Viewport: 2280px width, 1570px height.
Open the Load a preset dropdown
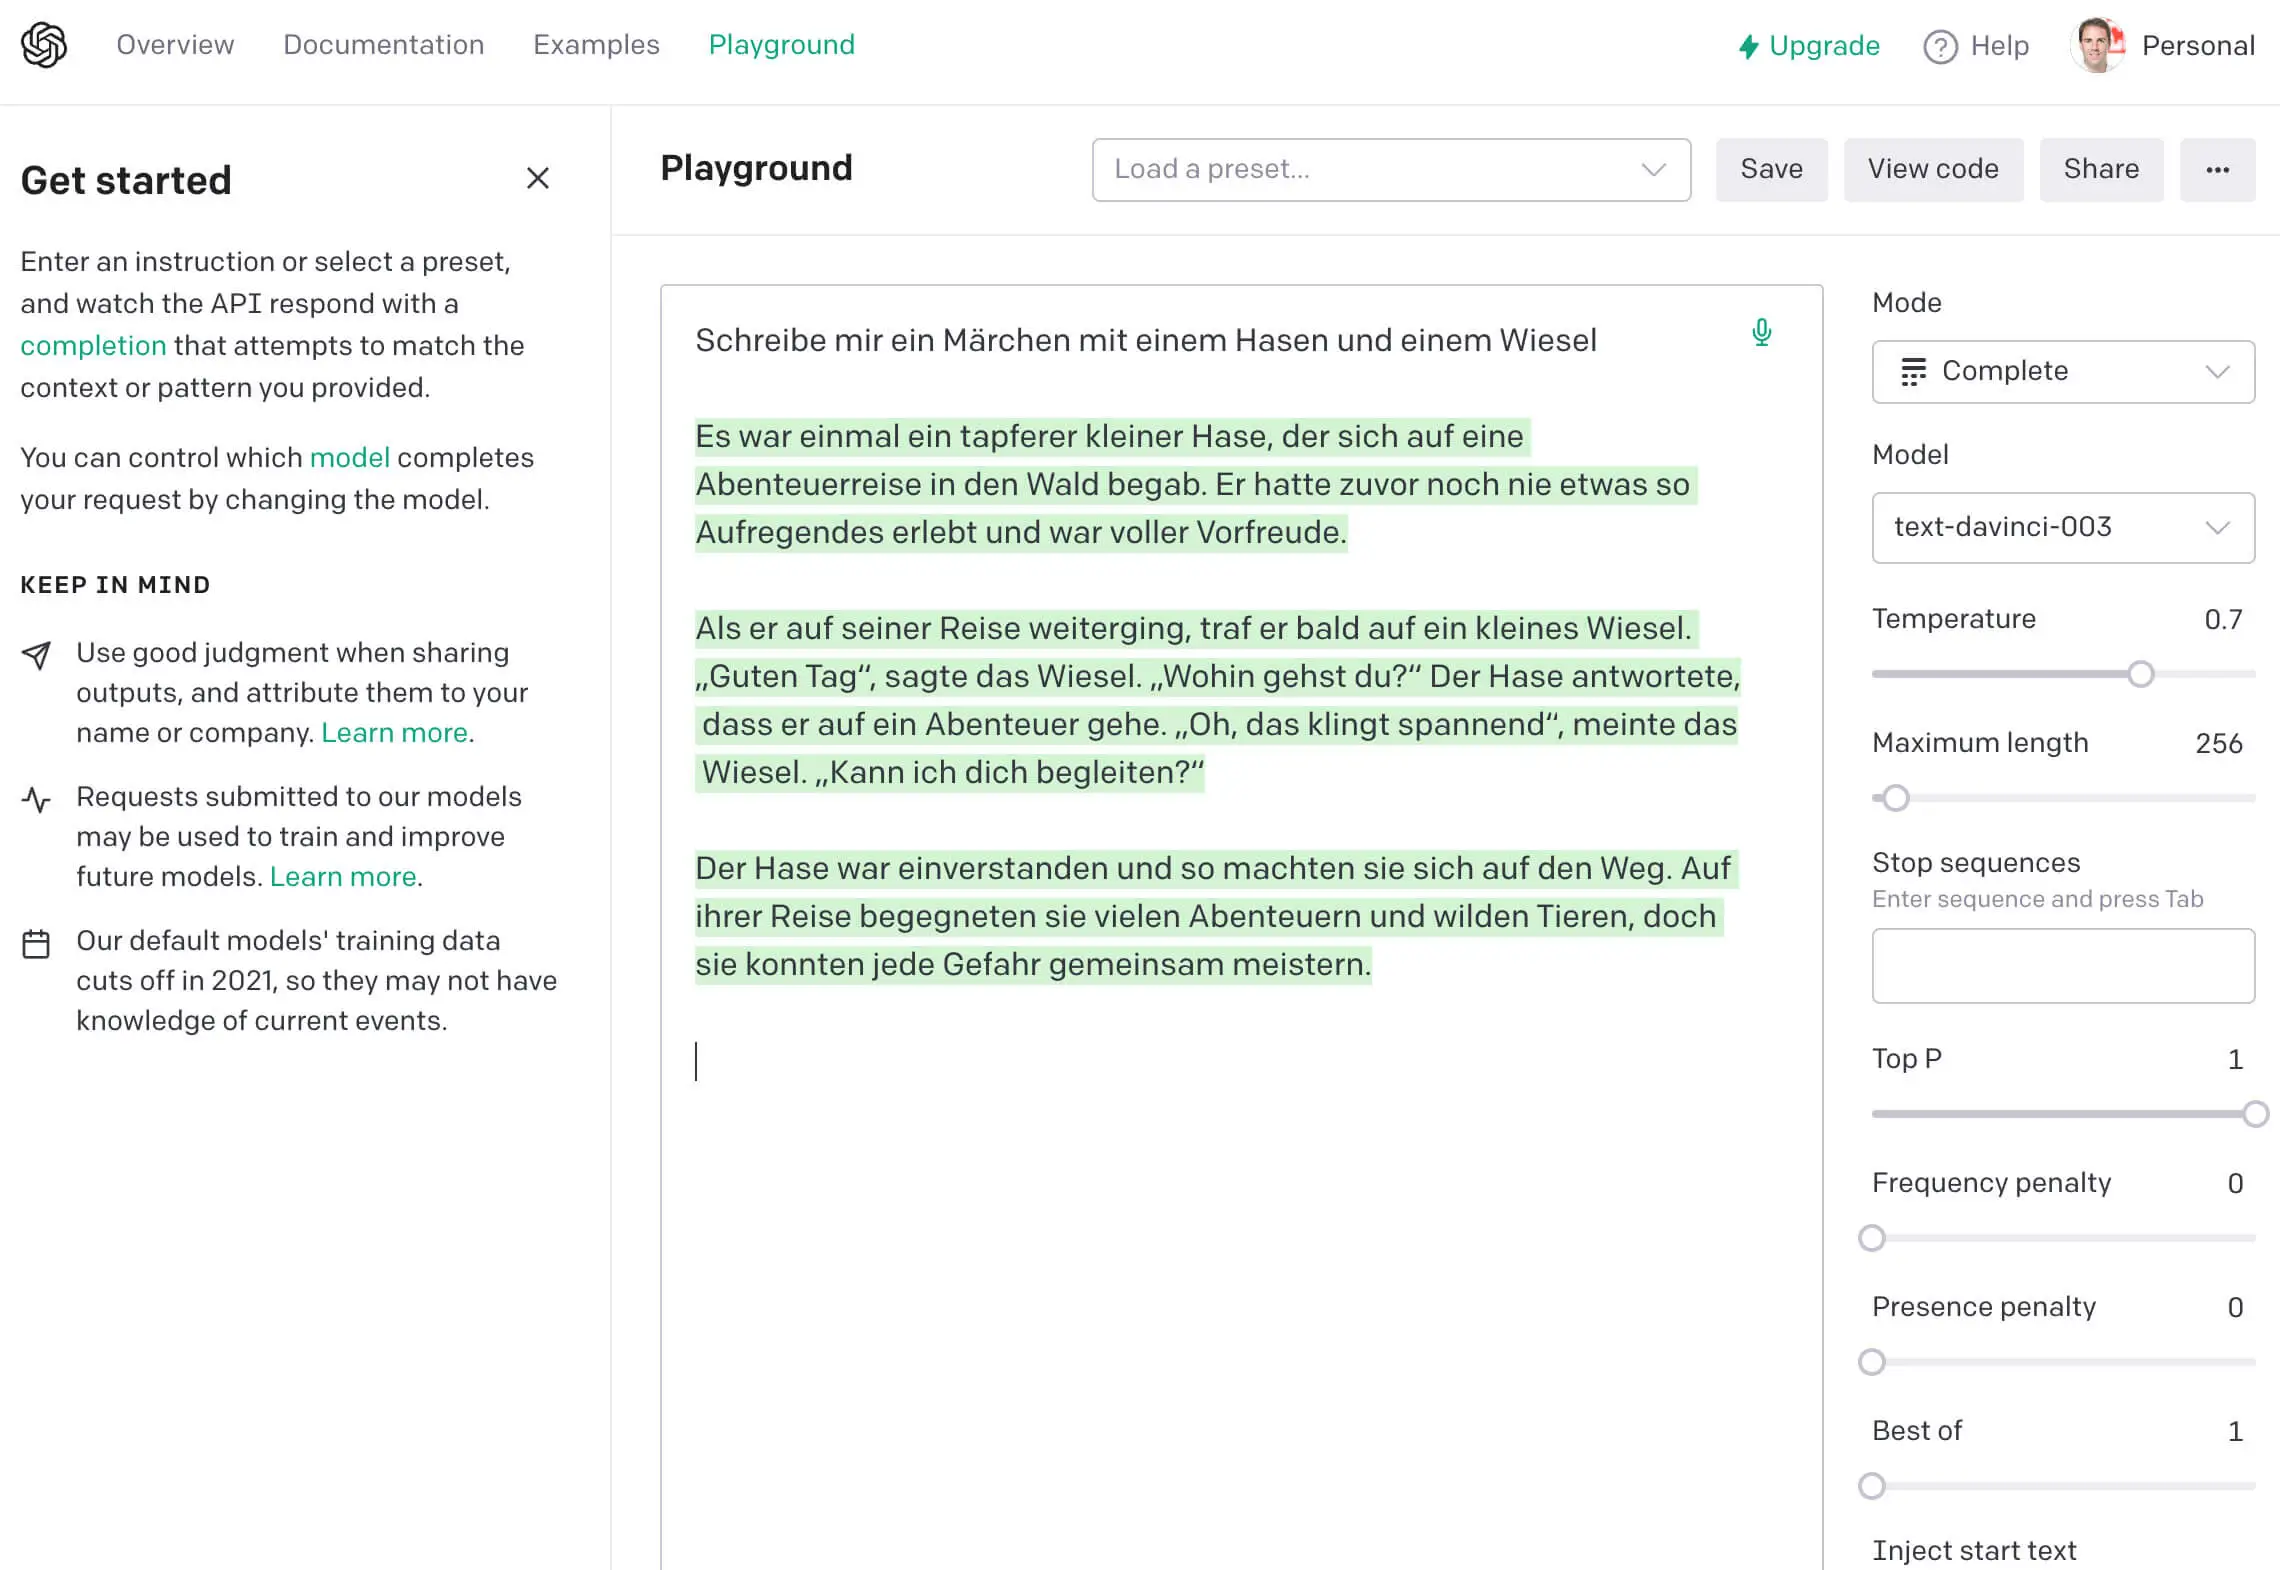pyautogui.click(x=1390, y=169)
